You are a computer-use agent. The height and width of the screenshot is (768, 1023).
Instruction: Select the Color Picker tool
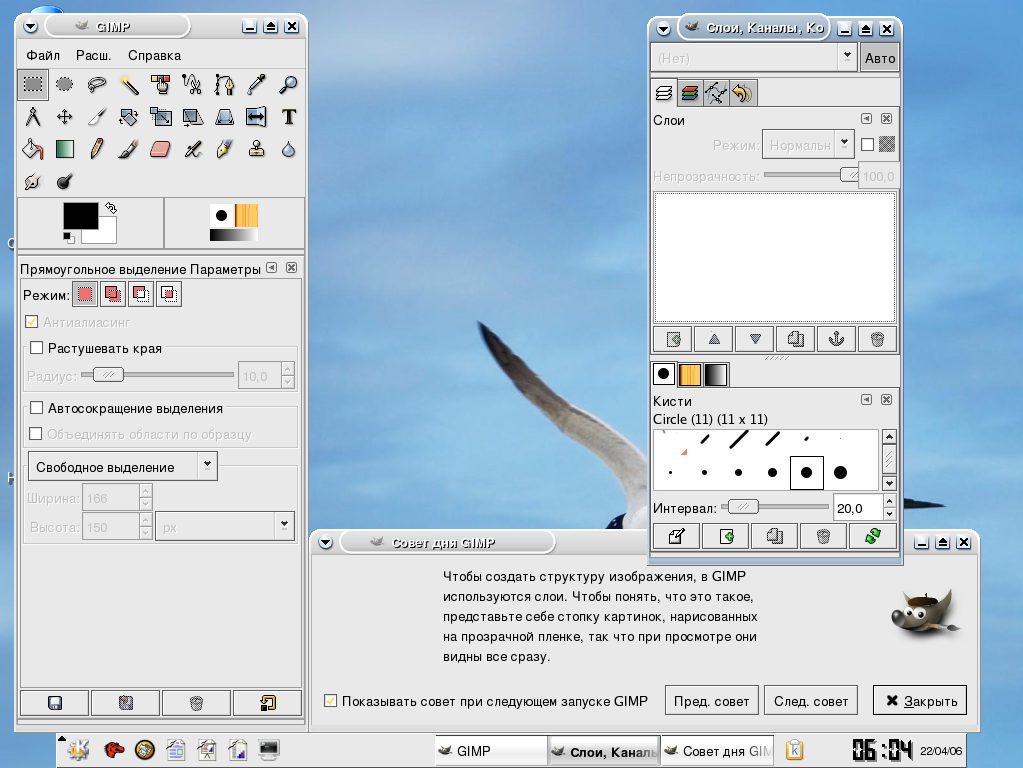[256, 84]
